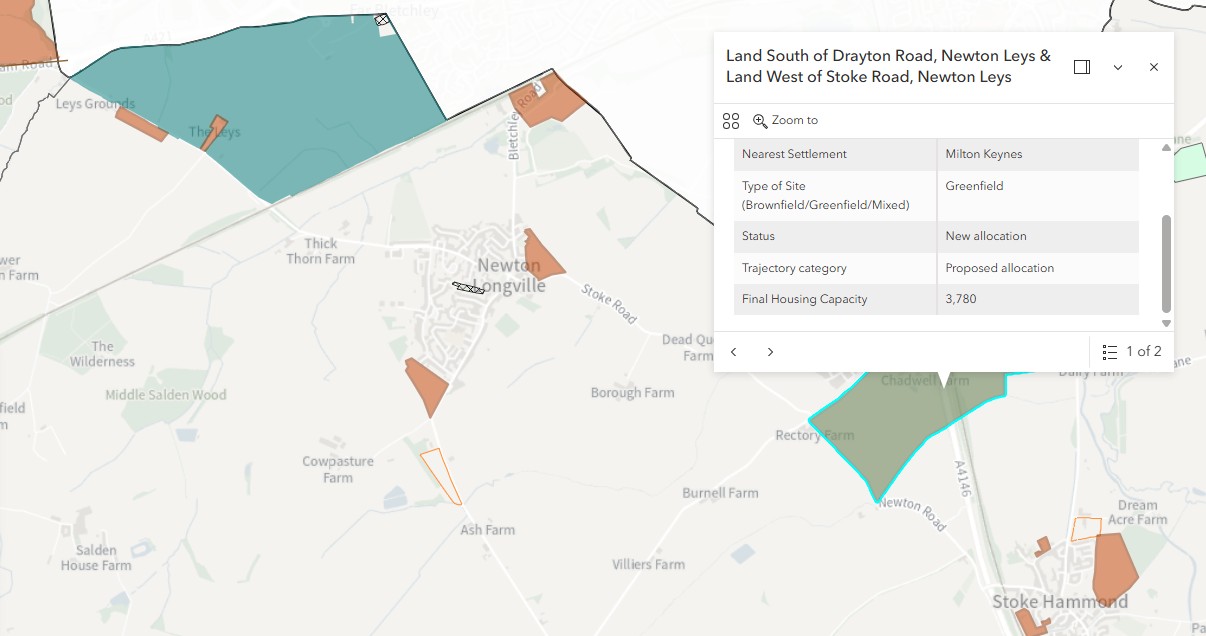Screen dimensions: 1206x636
Task: Click Zoom to button
Action: tap(786, 120)
